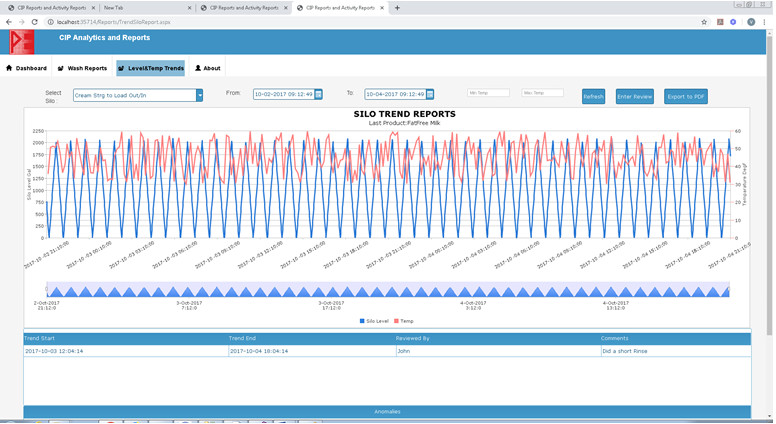Viewport: 776px width, 424px height.
Task: Open the From date calendar picker
Action: 319,95
